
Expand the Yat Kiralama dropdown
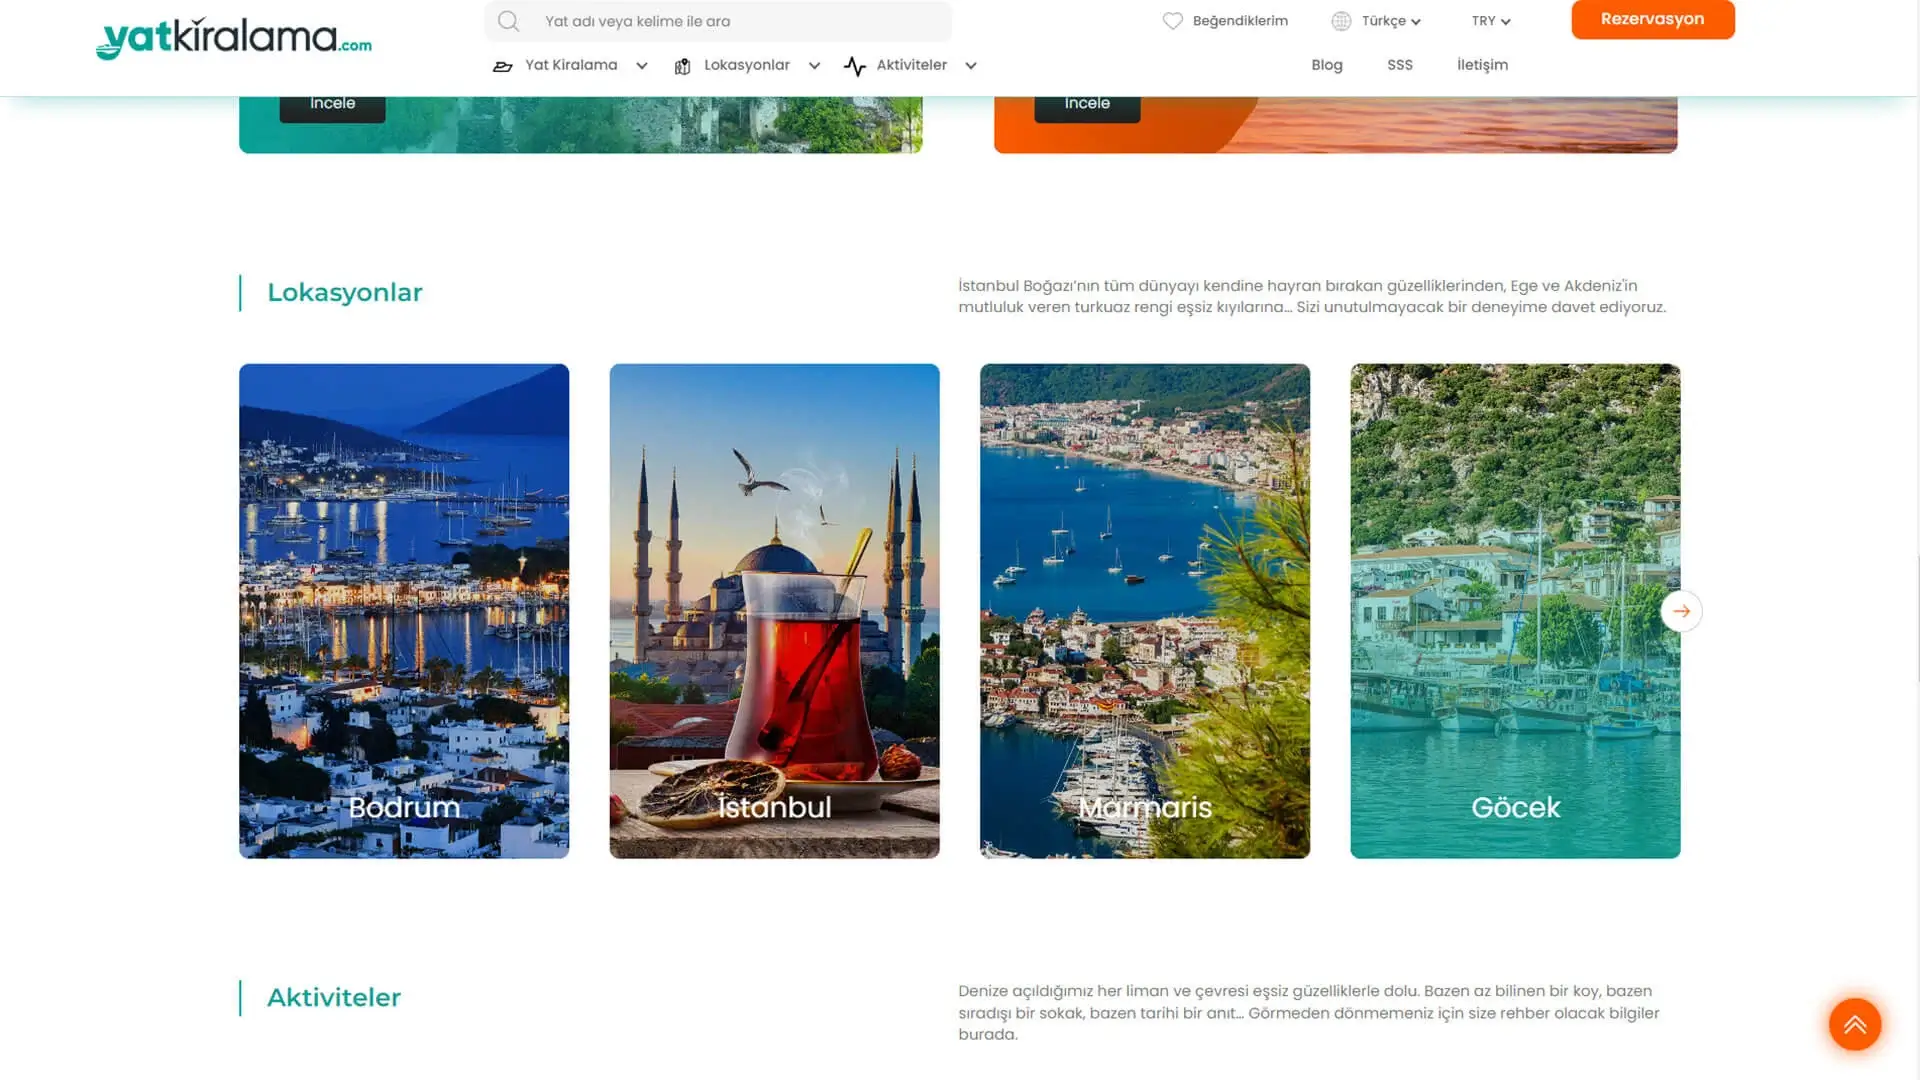pyautogui.click(x=640, y=65)
